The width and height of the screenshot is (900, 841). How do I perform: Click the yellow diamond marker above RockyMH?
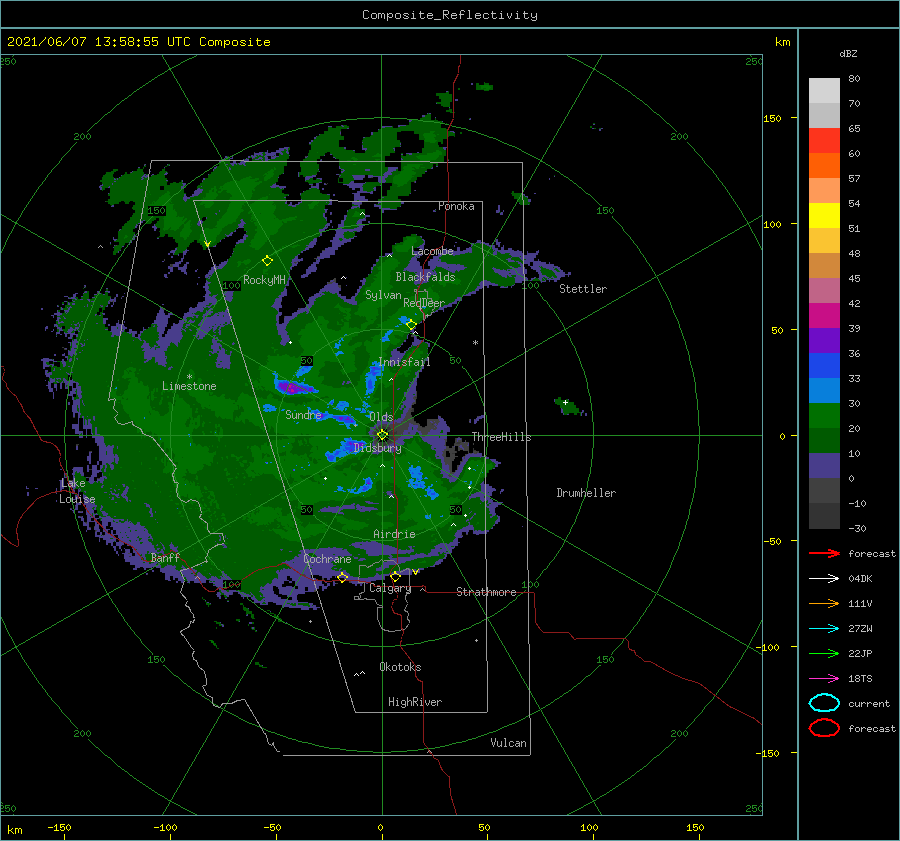[267, 261]
